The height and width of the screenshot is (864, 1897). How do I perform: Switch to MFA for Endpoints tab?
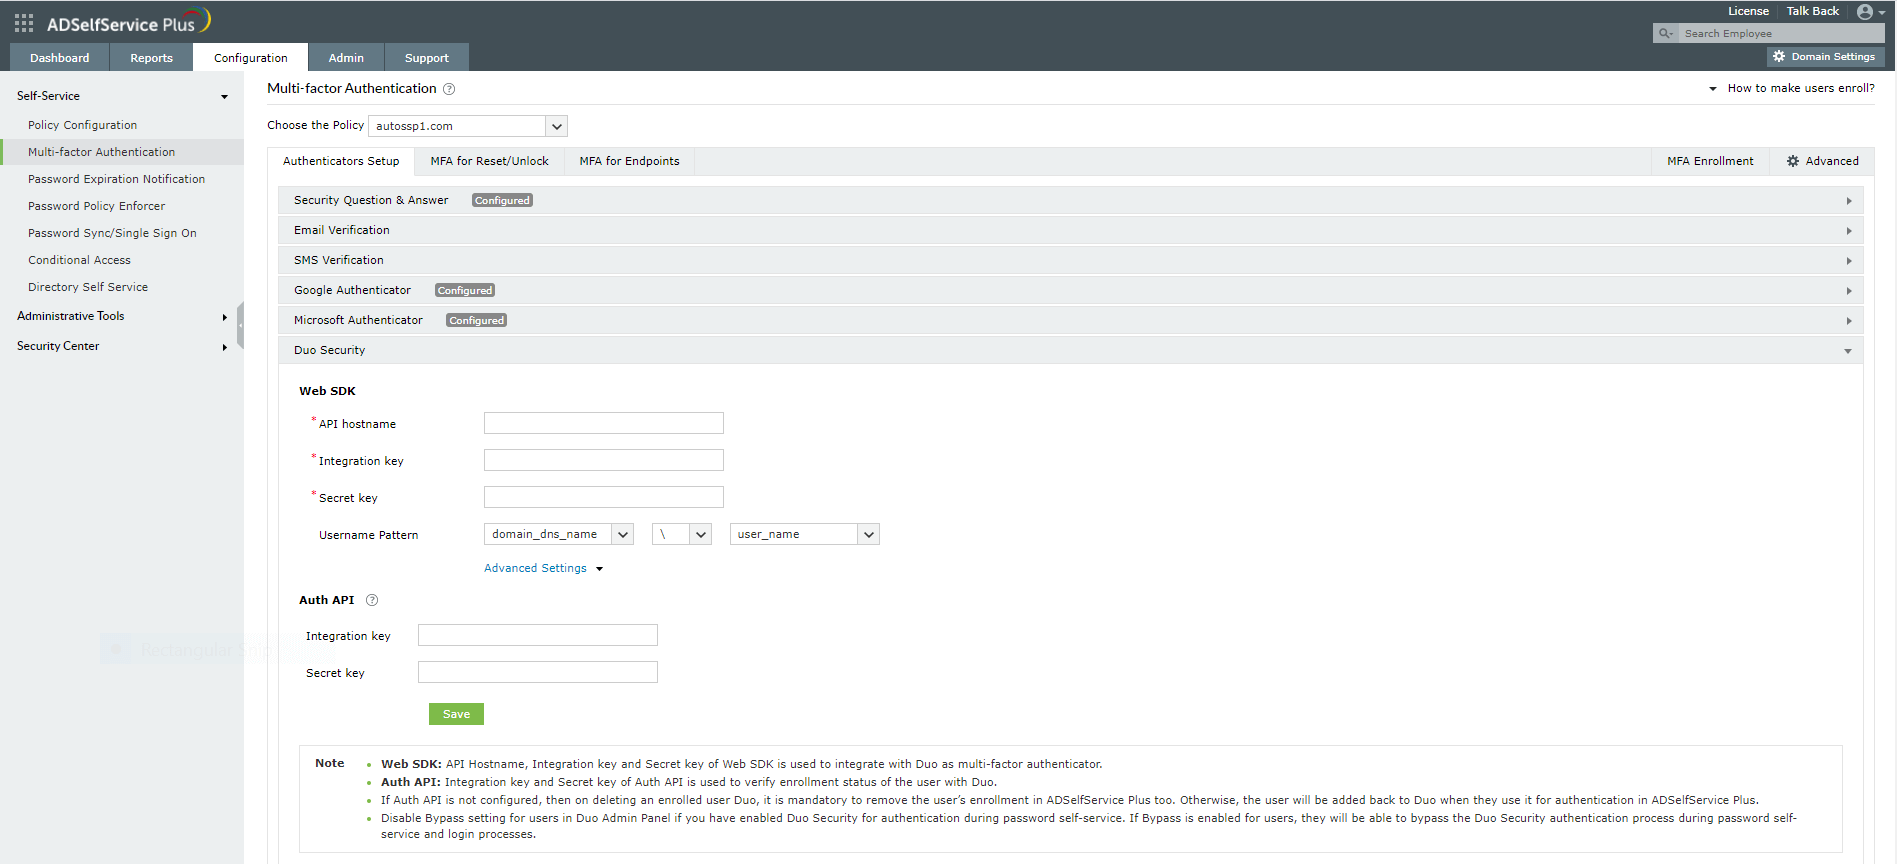[x=629, y=161]
